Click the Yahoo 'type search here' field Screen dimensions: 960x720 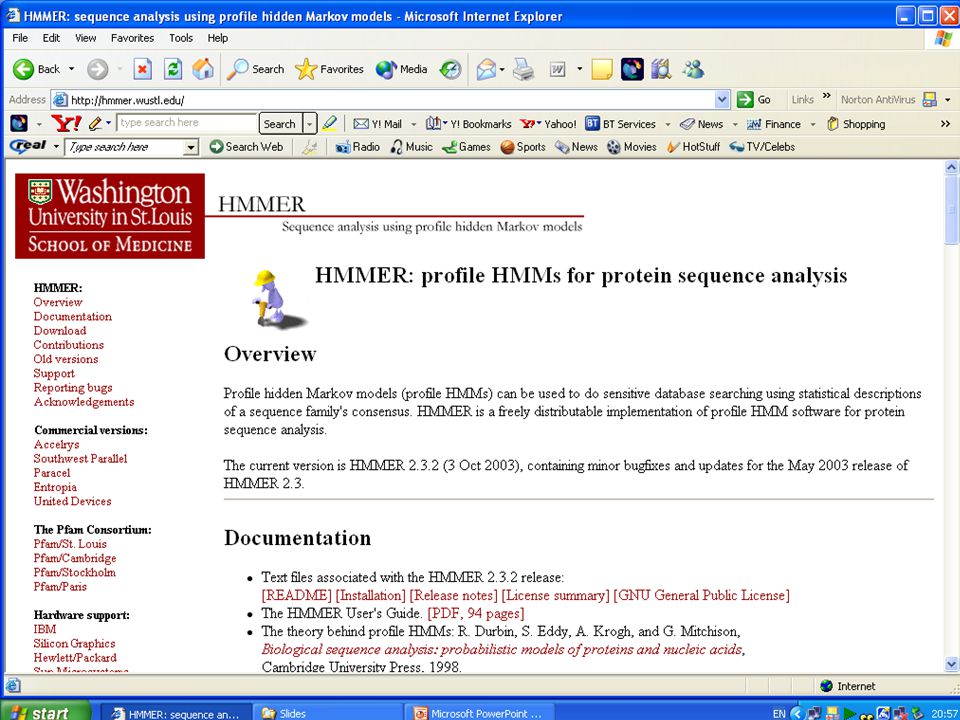point(187,123)
